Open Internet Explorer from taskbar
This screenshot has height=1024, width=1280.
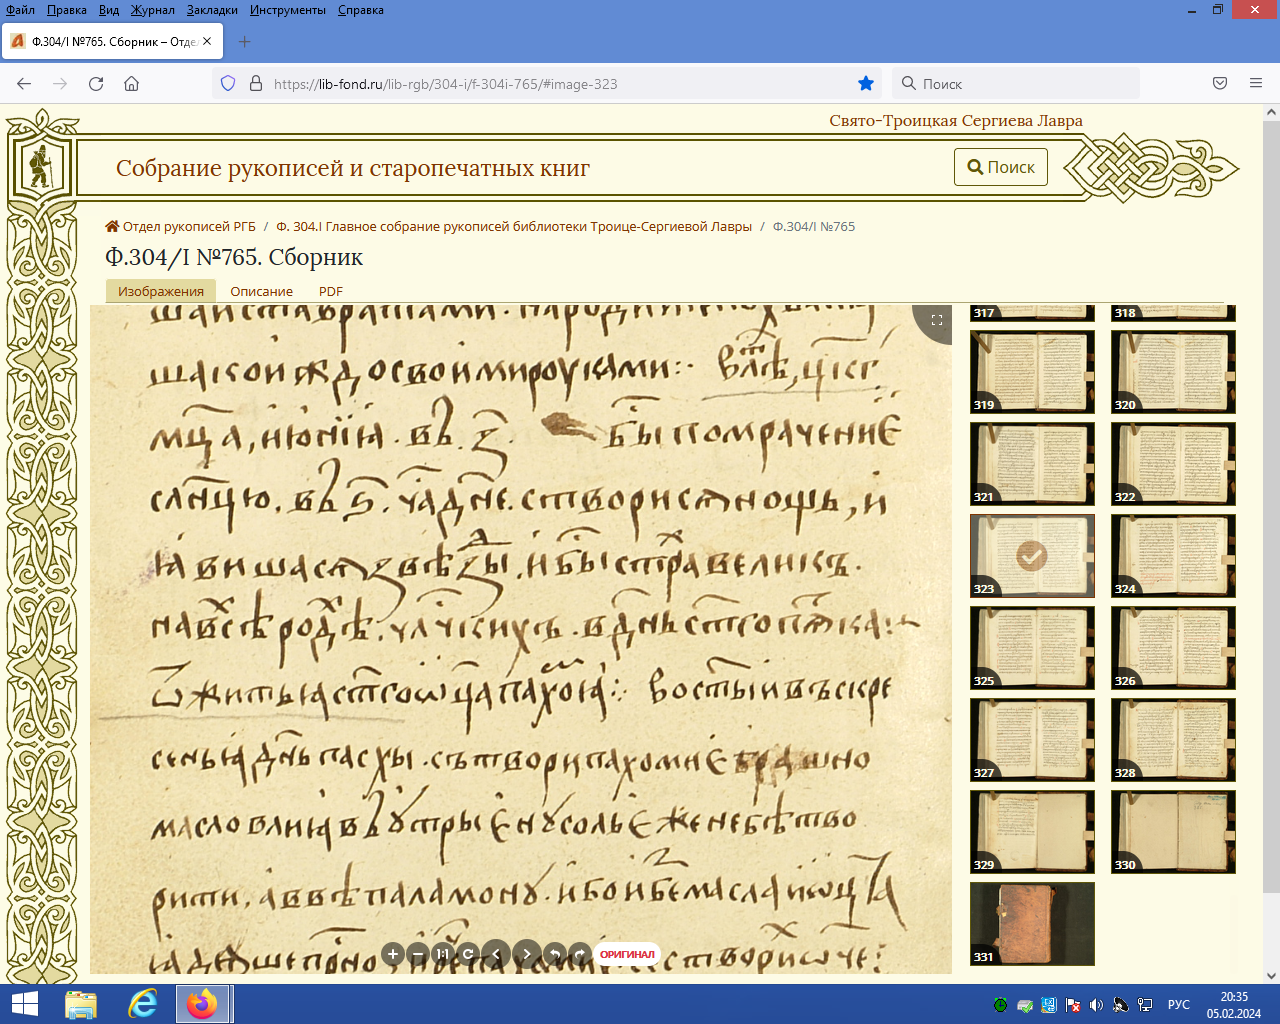point(143,1004)
